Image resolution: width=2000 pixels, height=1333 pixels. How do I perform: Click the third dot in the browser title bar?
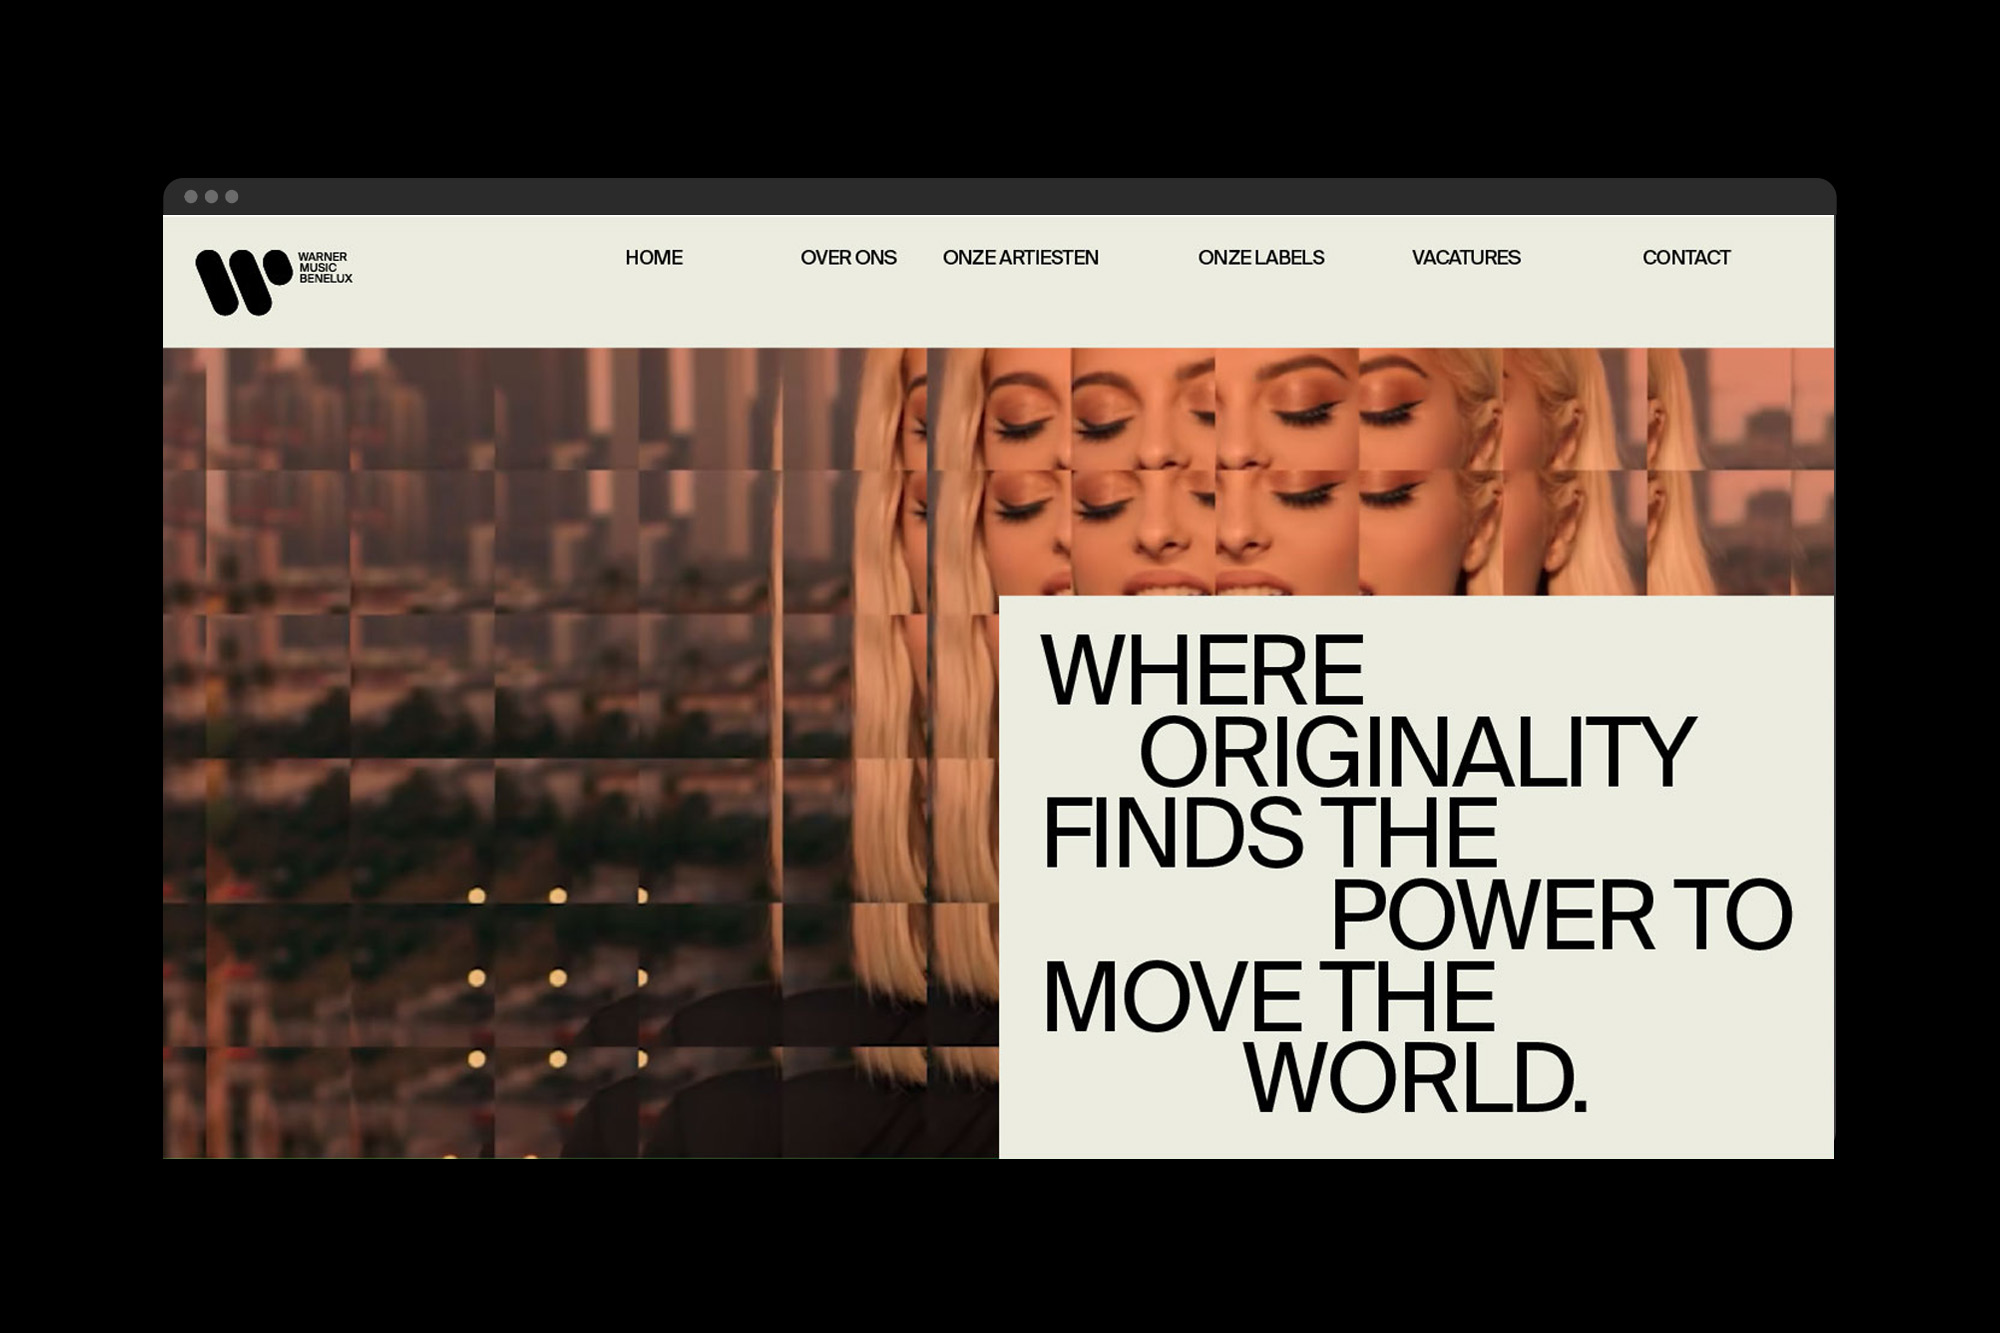tap(232, 197)
